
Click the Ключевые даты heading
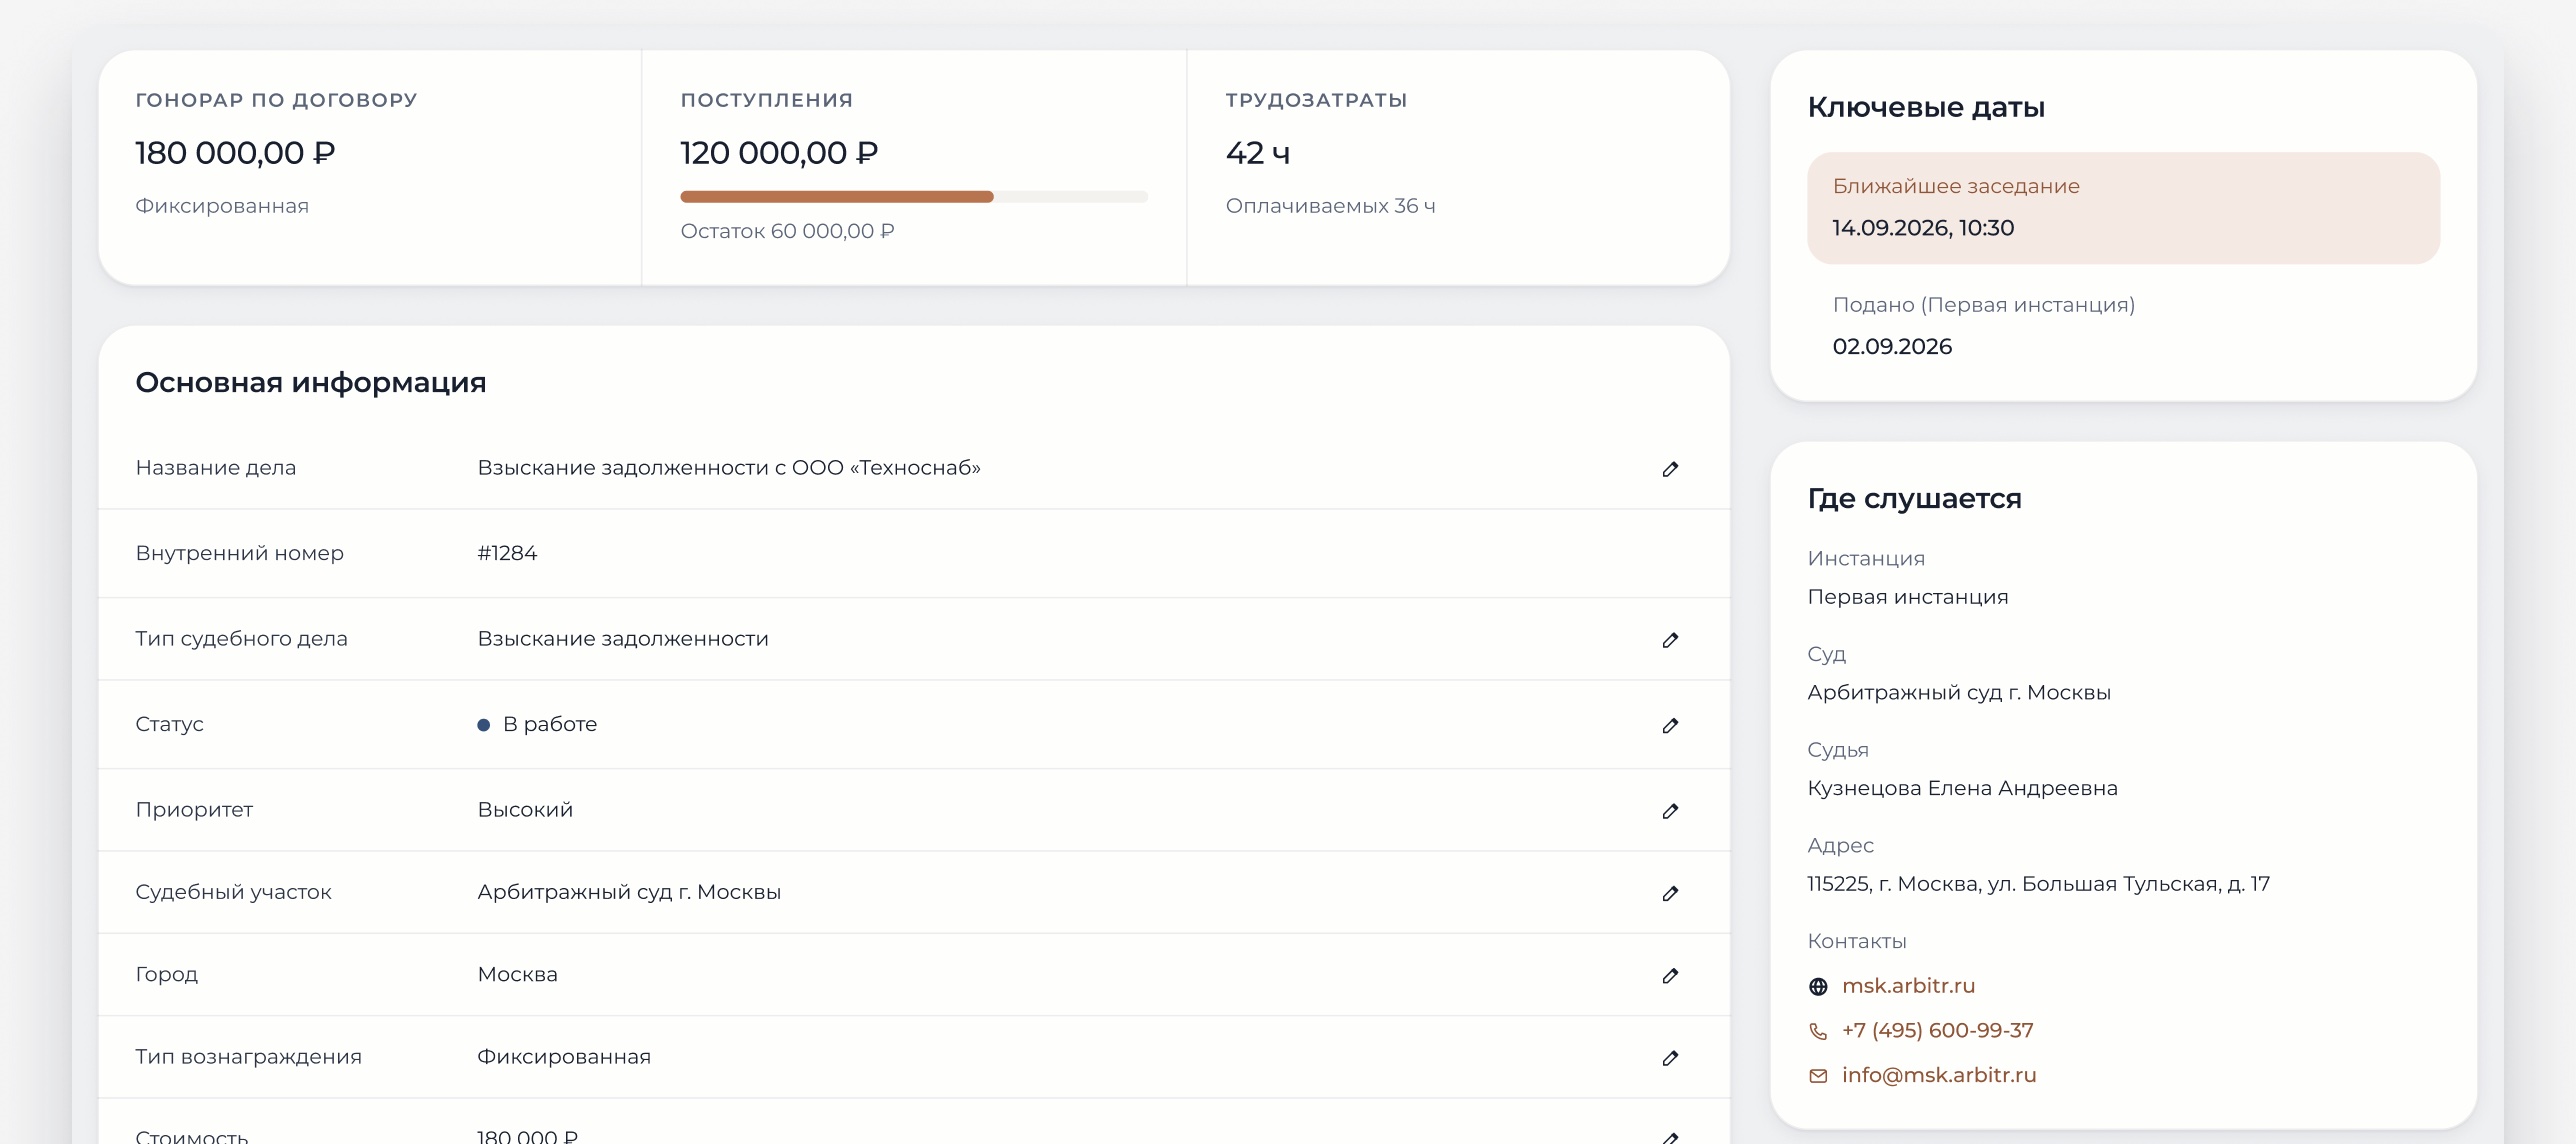pos(1926,108)
